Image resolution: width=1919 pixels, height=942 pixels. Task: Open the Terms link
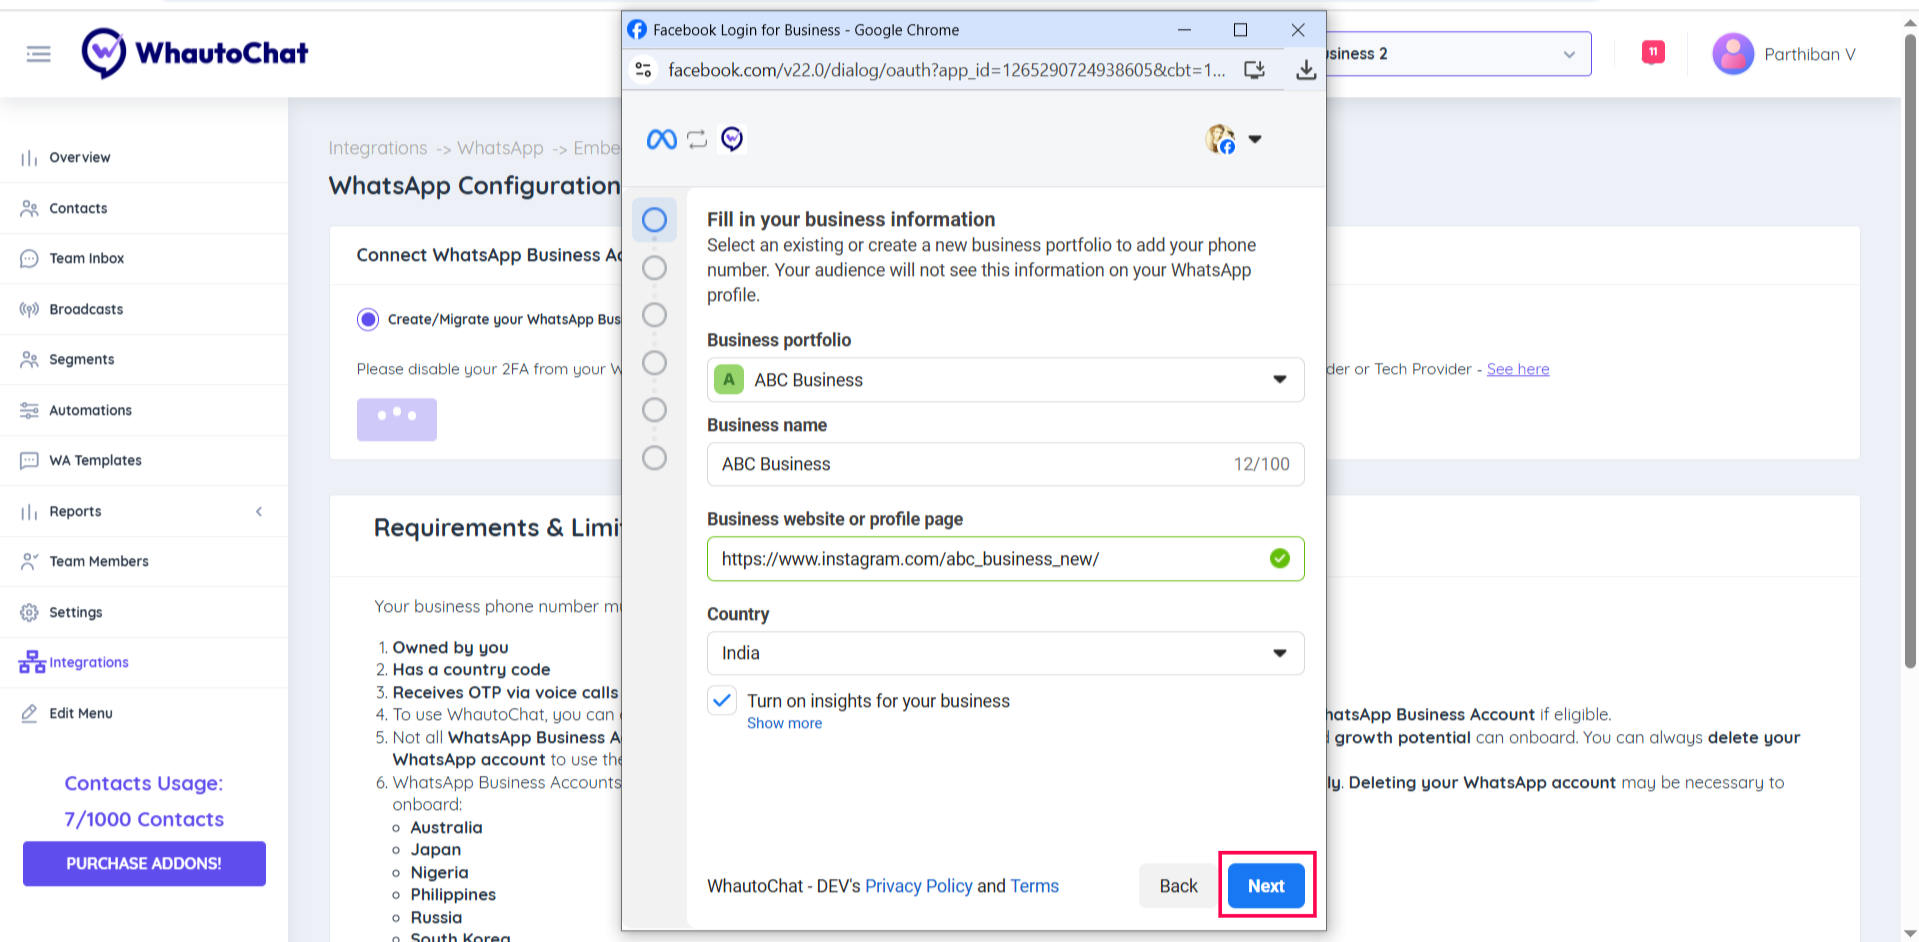click(x=1034, y=886)
